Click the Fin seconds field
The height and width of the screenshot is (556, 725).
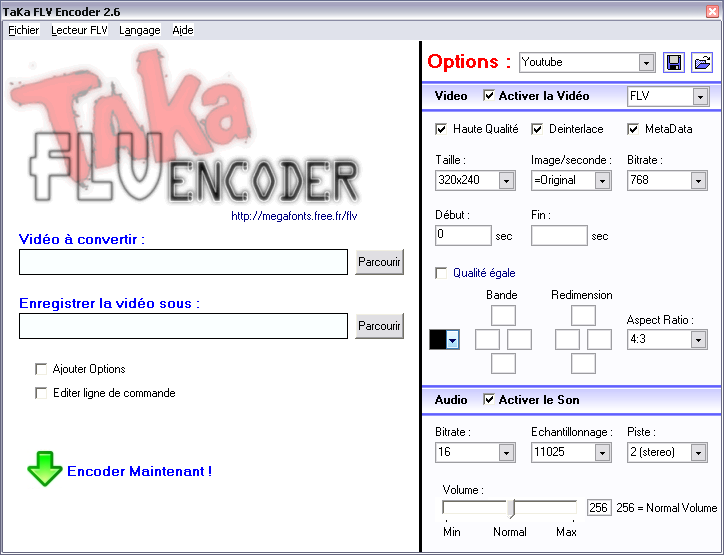(559, 235)
